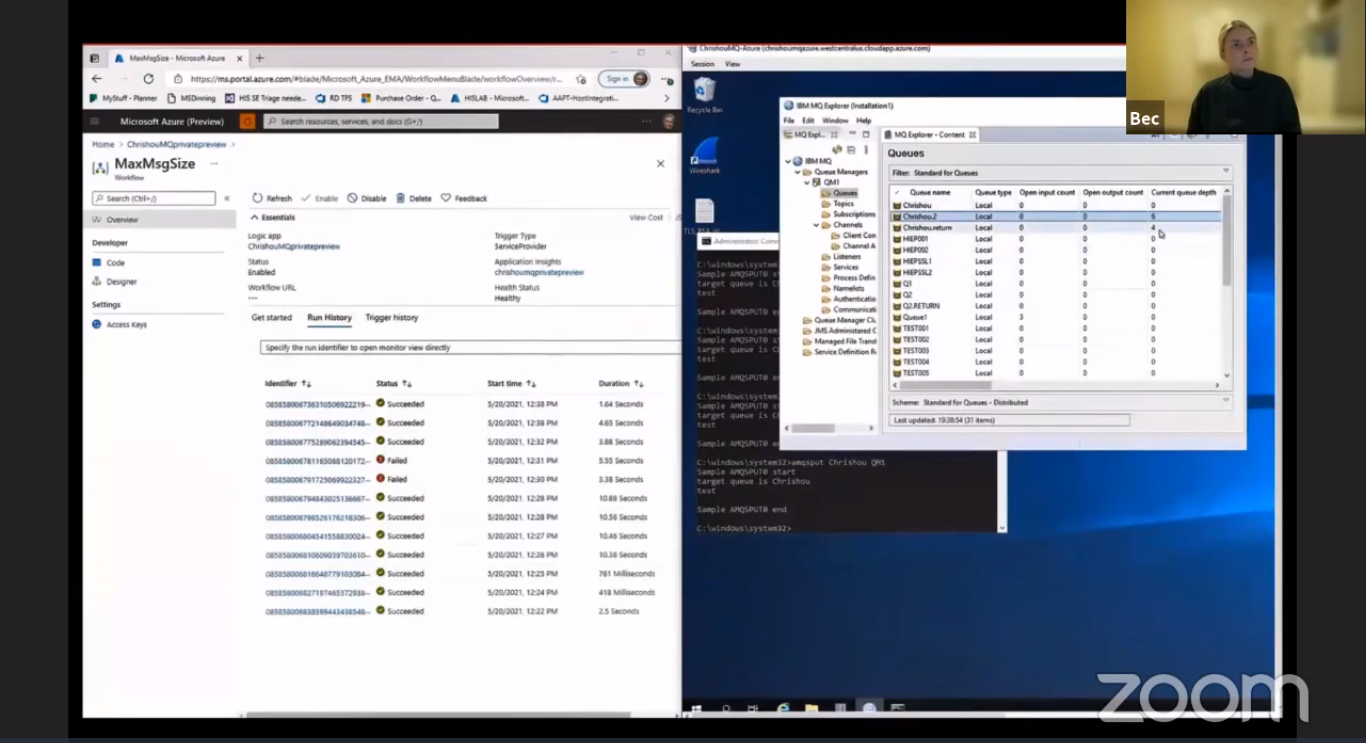1366x743 pixels.
Task: Open Wireshark shortcut on remote desktop
Action: click(x=705, y=156)
